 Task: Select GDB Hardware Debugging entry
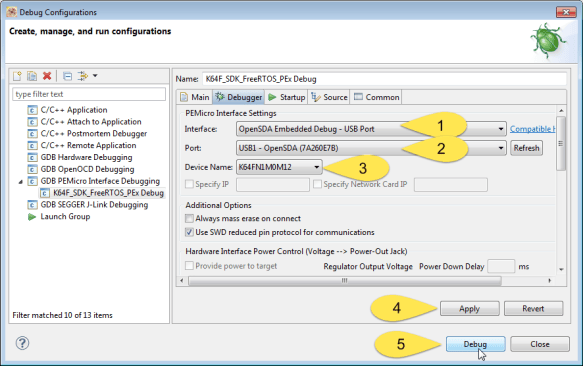(x=86, y=157)
